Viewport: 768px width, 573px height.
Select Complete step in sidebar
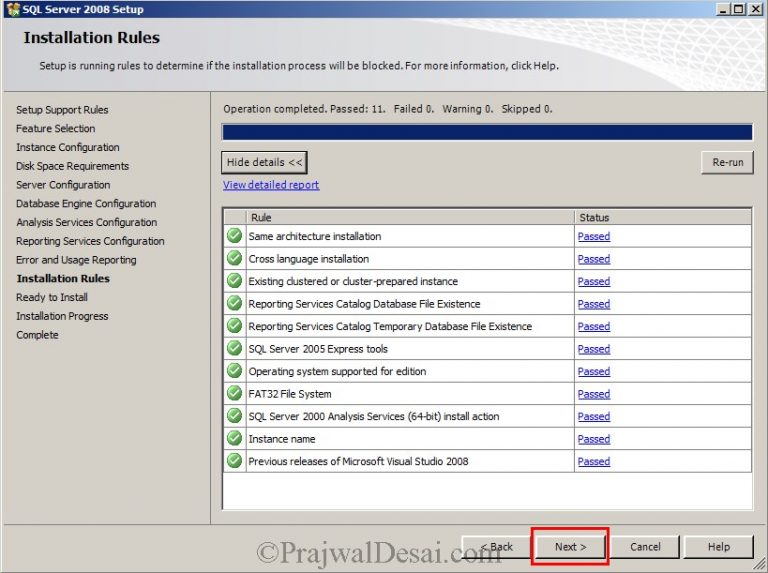pyautogui.click(x=37, y=335)
